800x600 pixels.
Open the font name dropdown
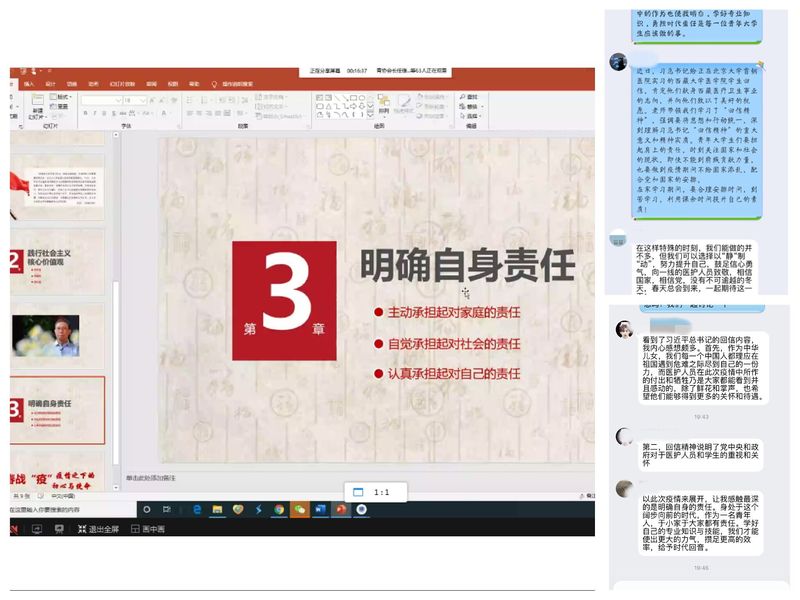pyautogui.click(x=119, y=100)
